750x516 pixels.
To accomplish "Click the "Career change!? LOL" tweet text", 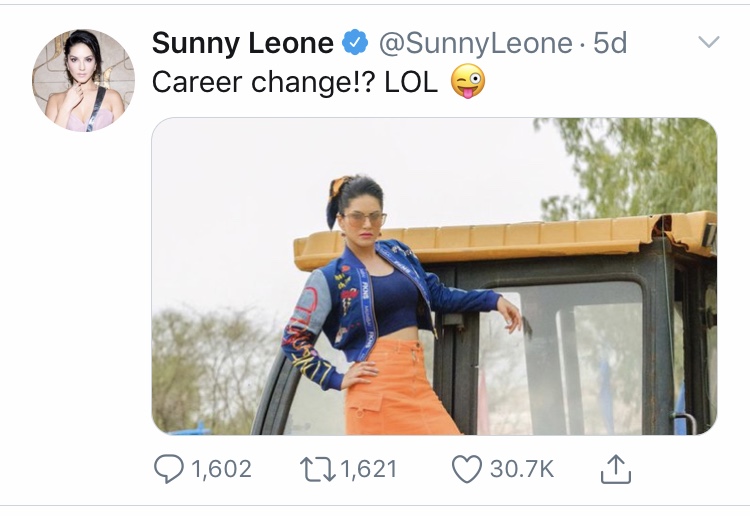I will pyautogui.click(x=295, y=82).
